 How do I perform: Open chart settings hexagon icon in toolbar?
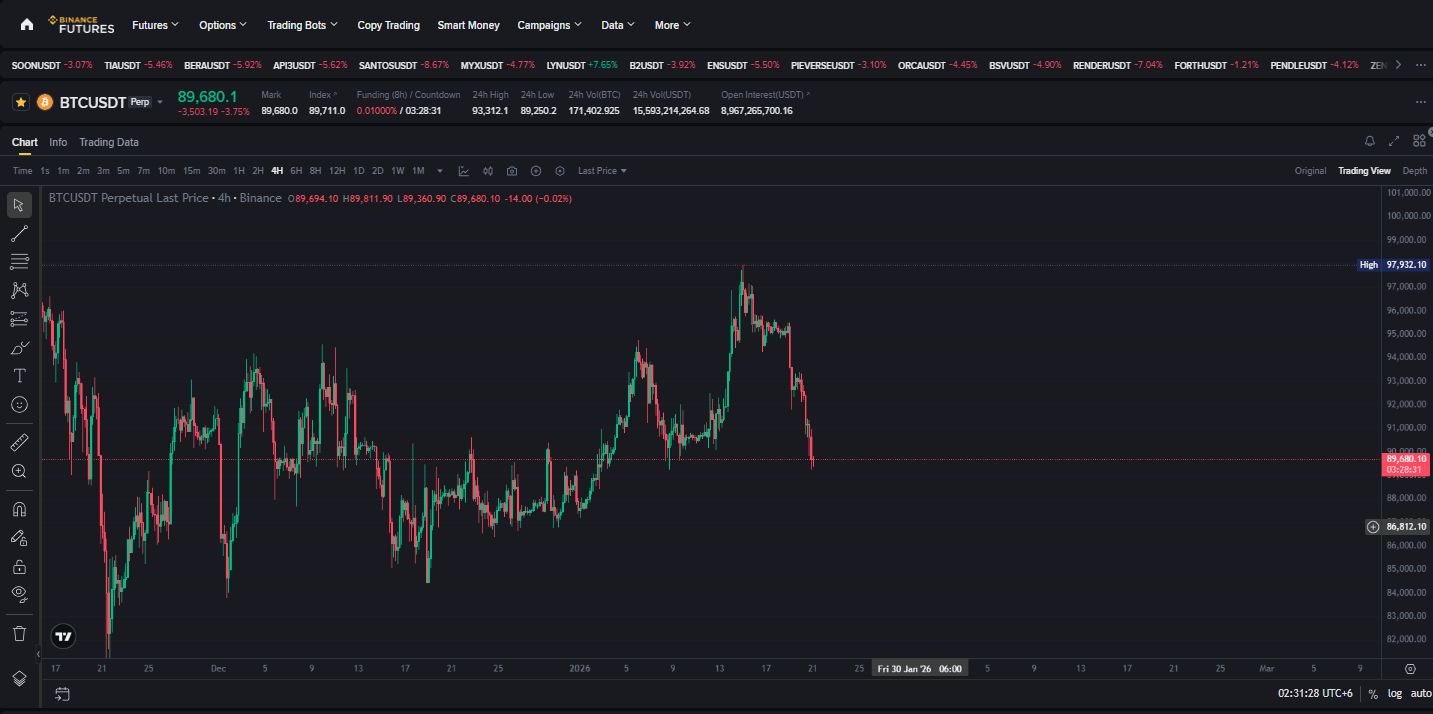(x=560, y=171)
